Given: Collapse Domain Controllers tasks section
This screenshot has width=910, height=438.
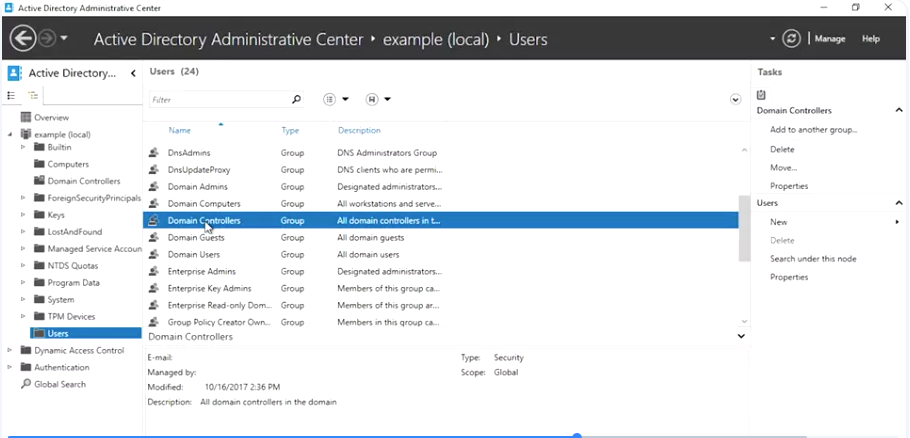Looking at the screenshot, I should click(899, 110).
